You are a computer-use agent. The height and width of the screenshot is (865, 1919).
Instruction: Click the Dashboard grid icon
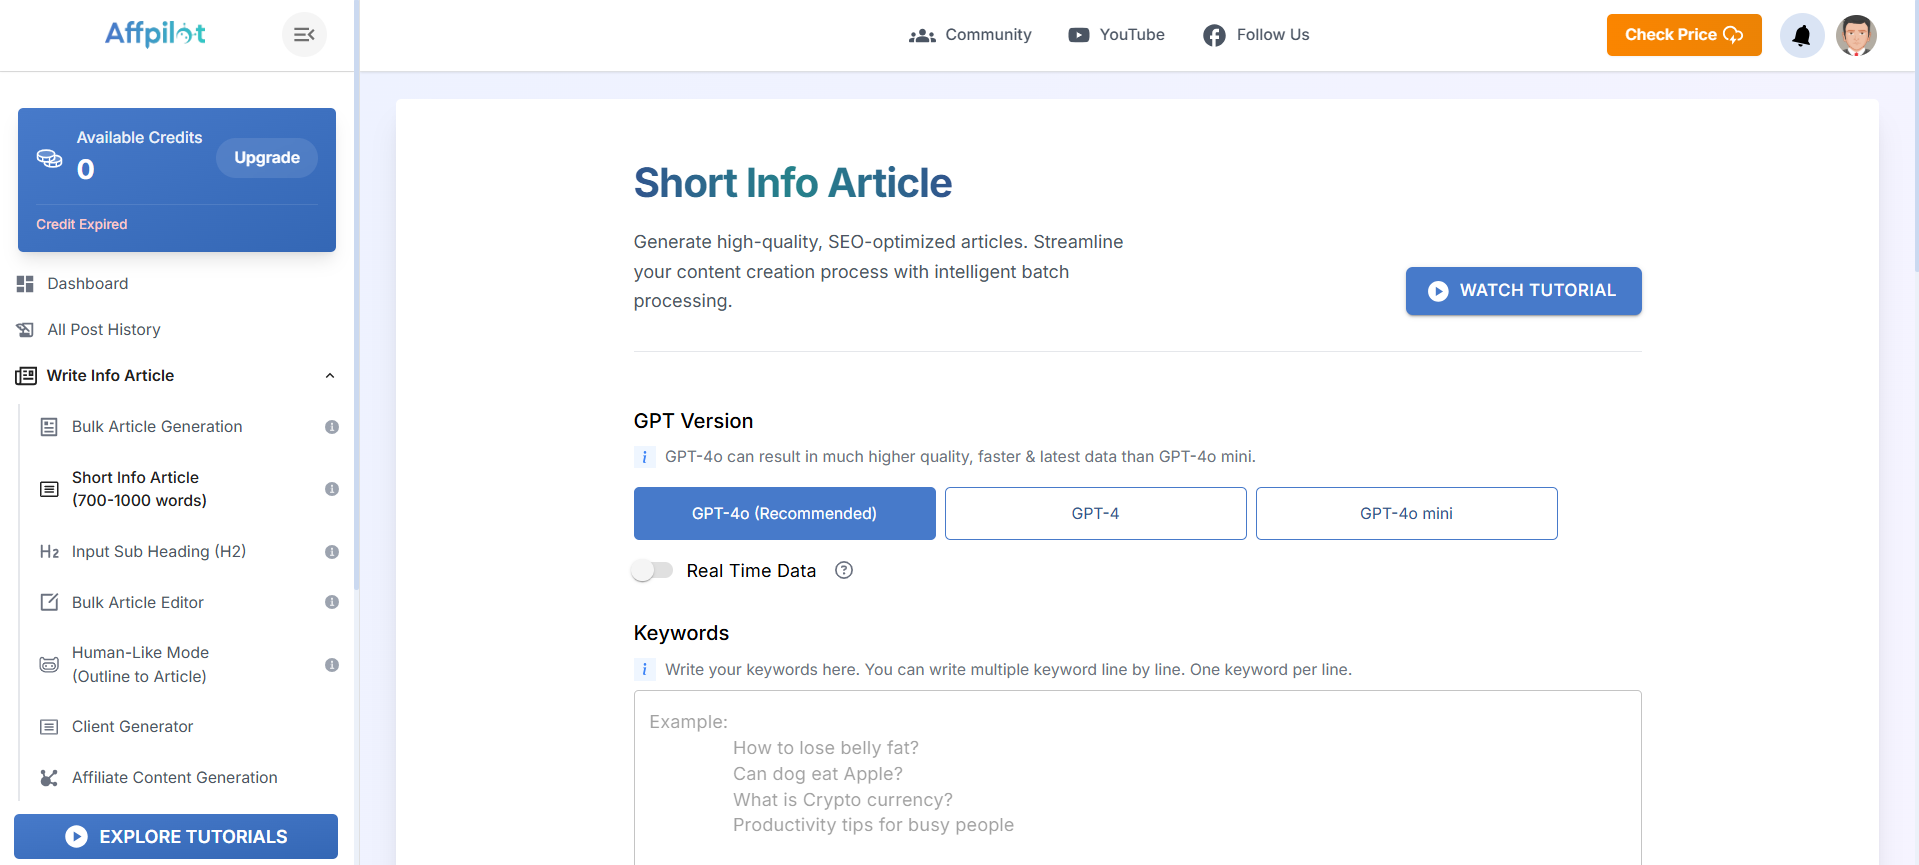click(x=25, y=284)
